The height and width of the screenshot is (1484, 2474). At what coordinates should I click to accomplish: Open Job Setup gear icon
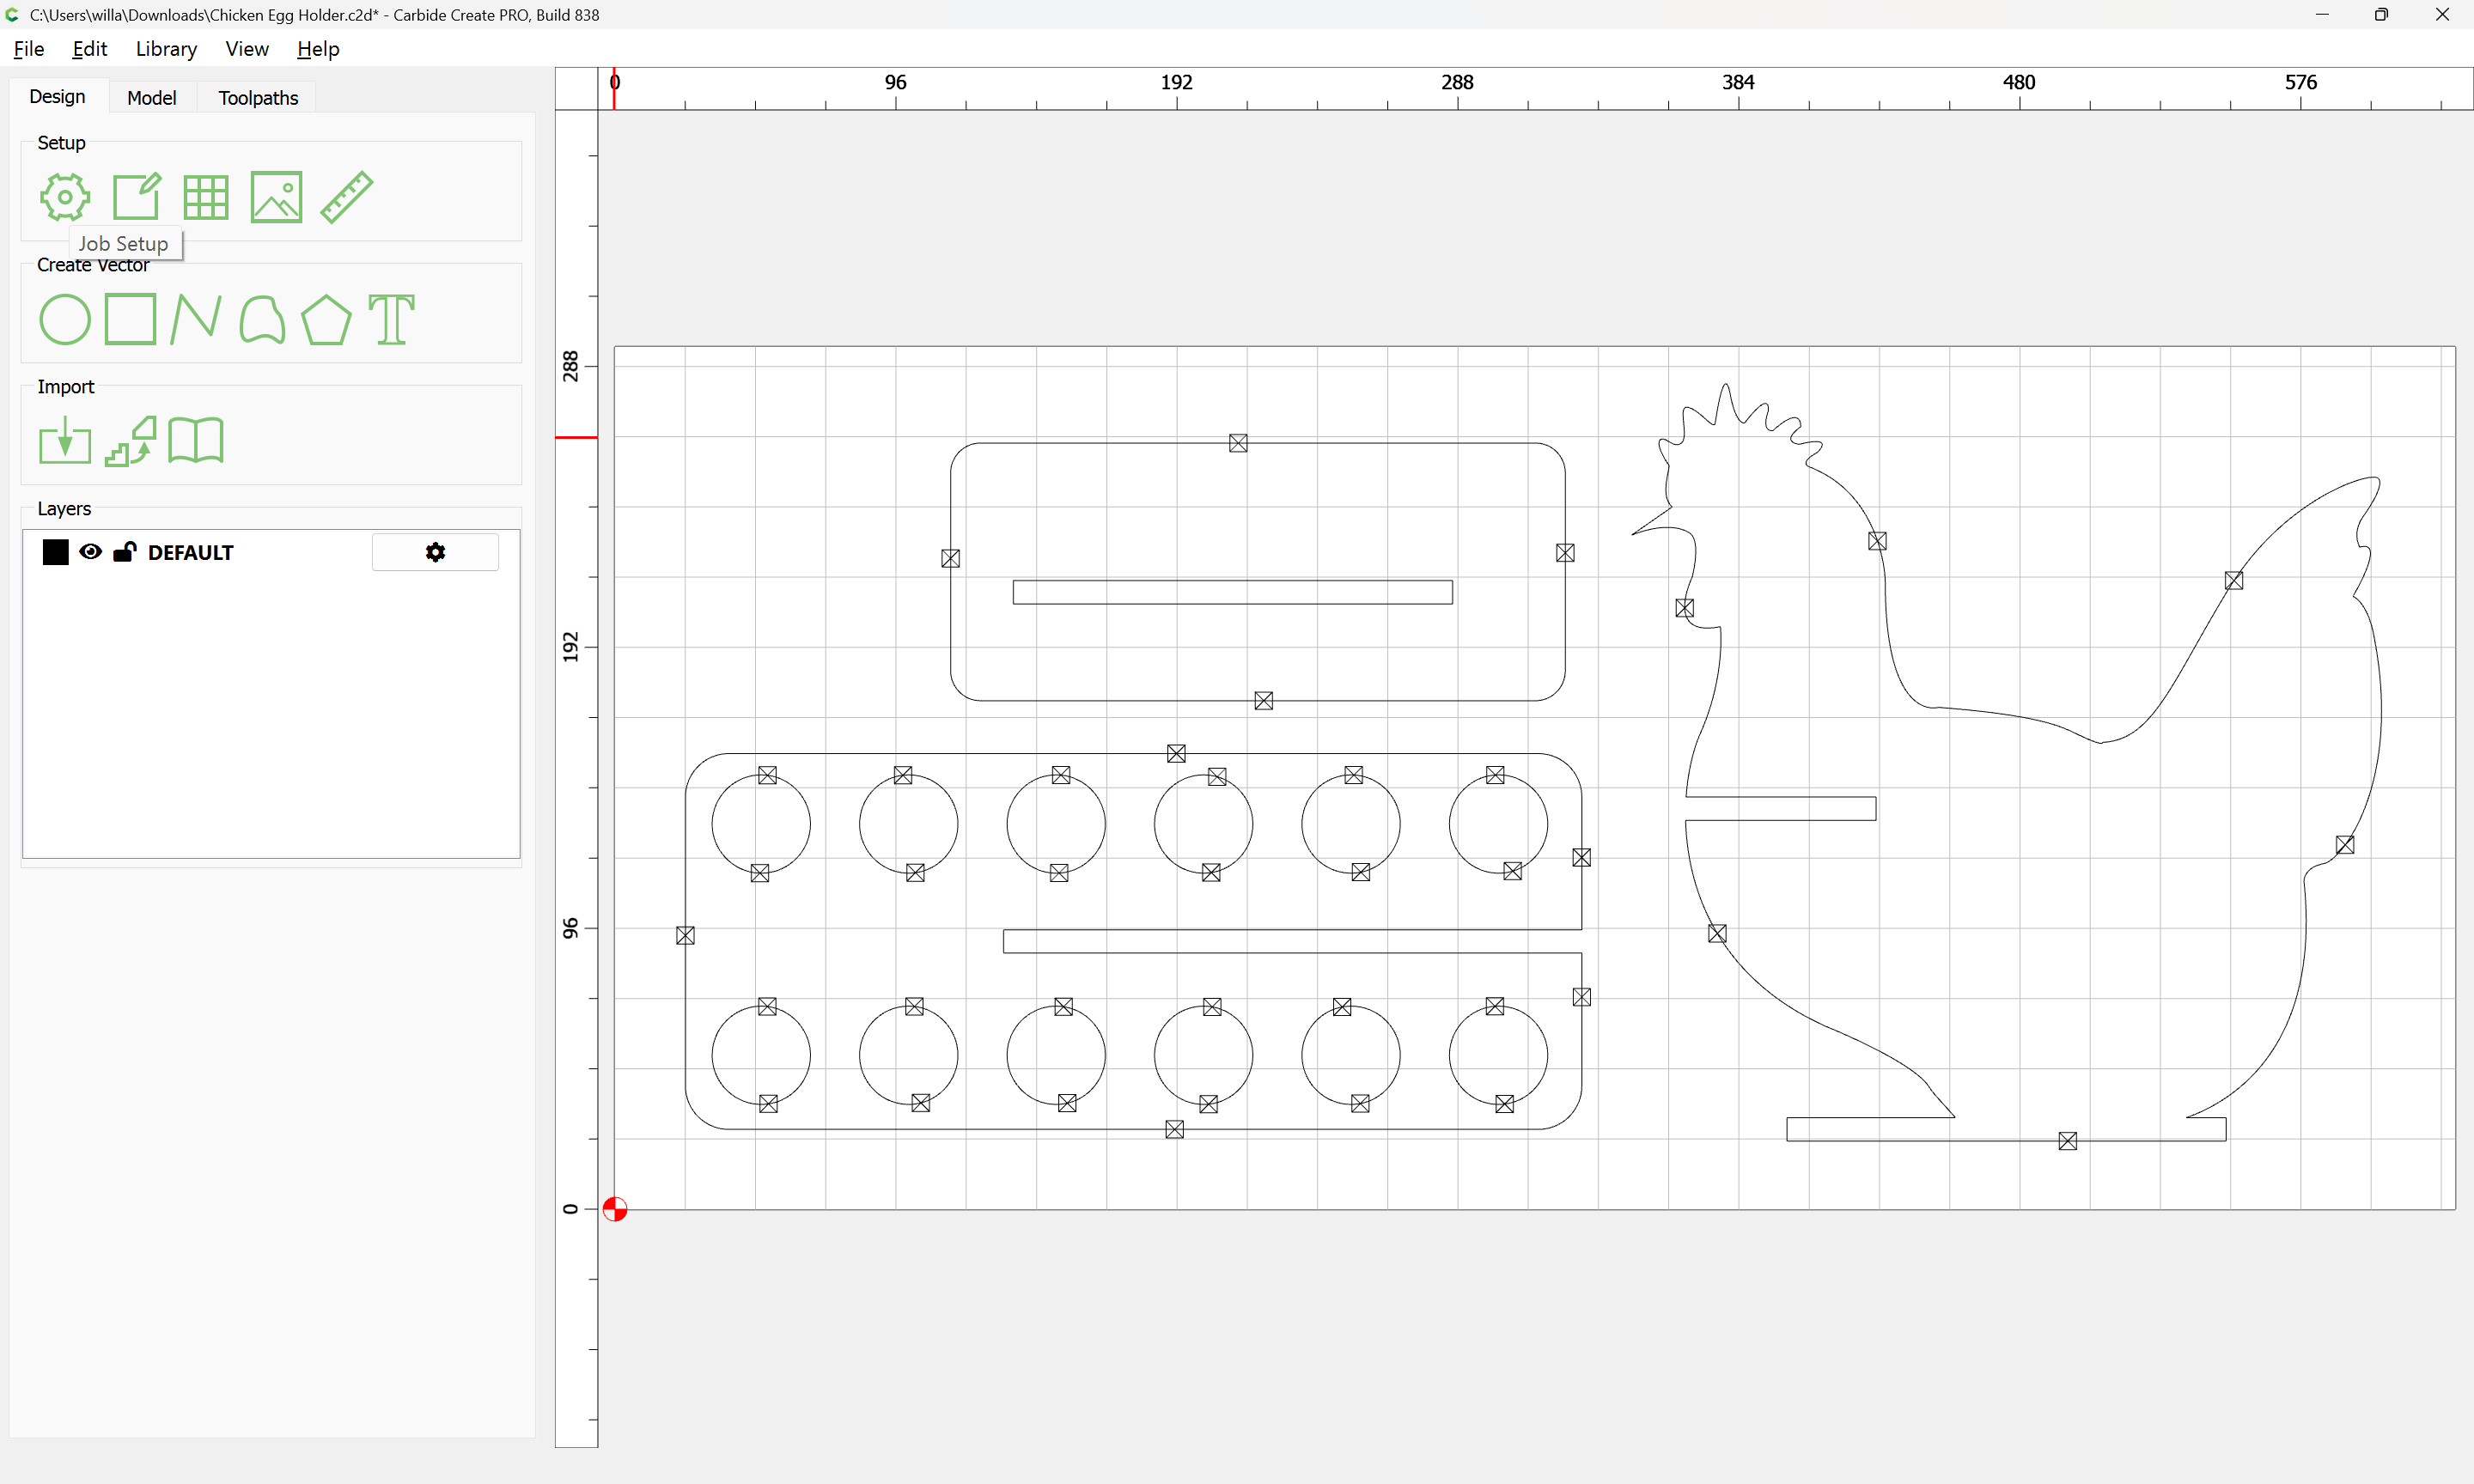point(65,197)
